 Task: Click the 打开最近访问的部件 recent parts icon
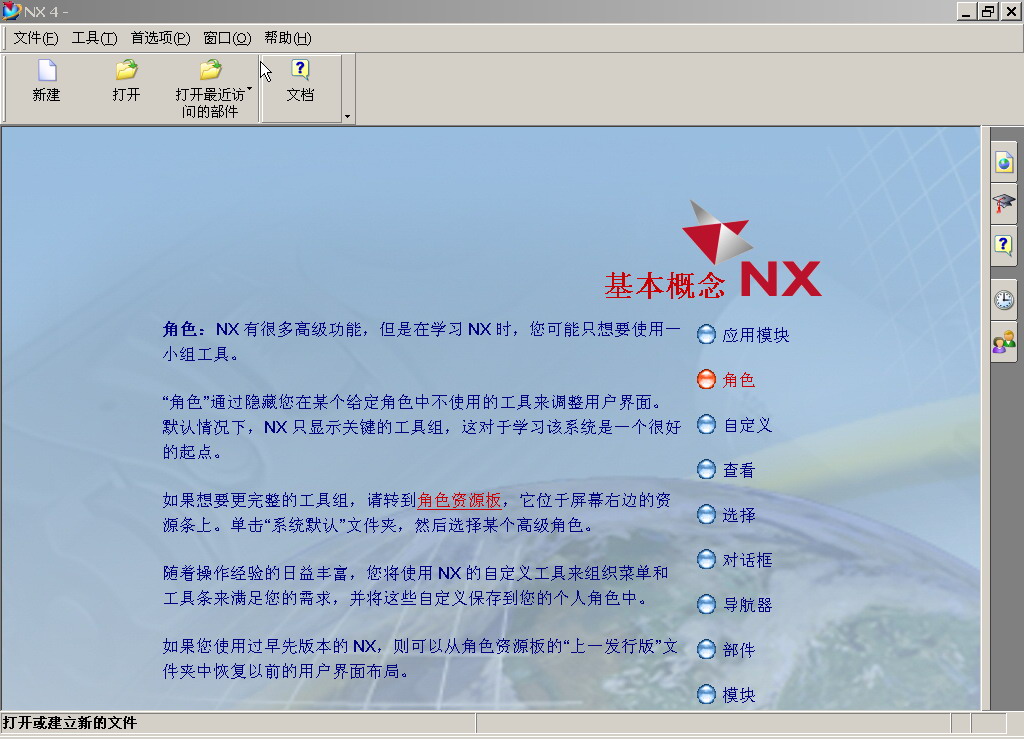[210, 71]
